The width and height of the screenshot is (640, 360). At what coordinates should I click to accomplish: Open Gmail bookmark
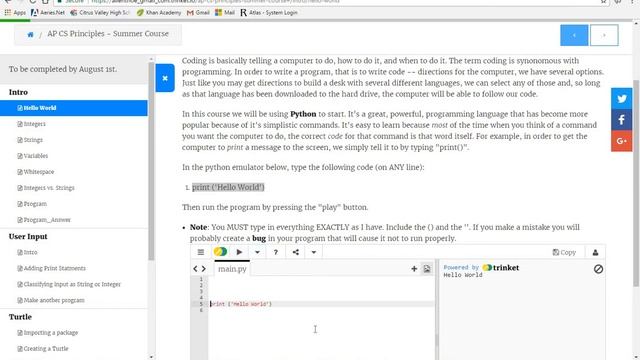(198, 13)
